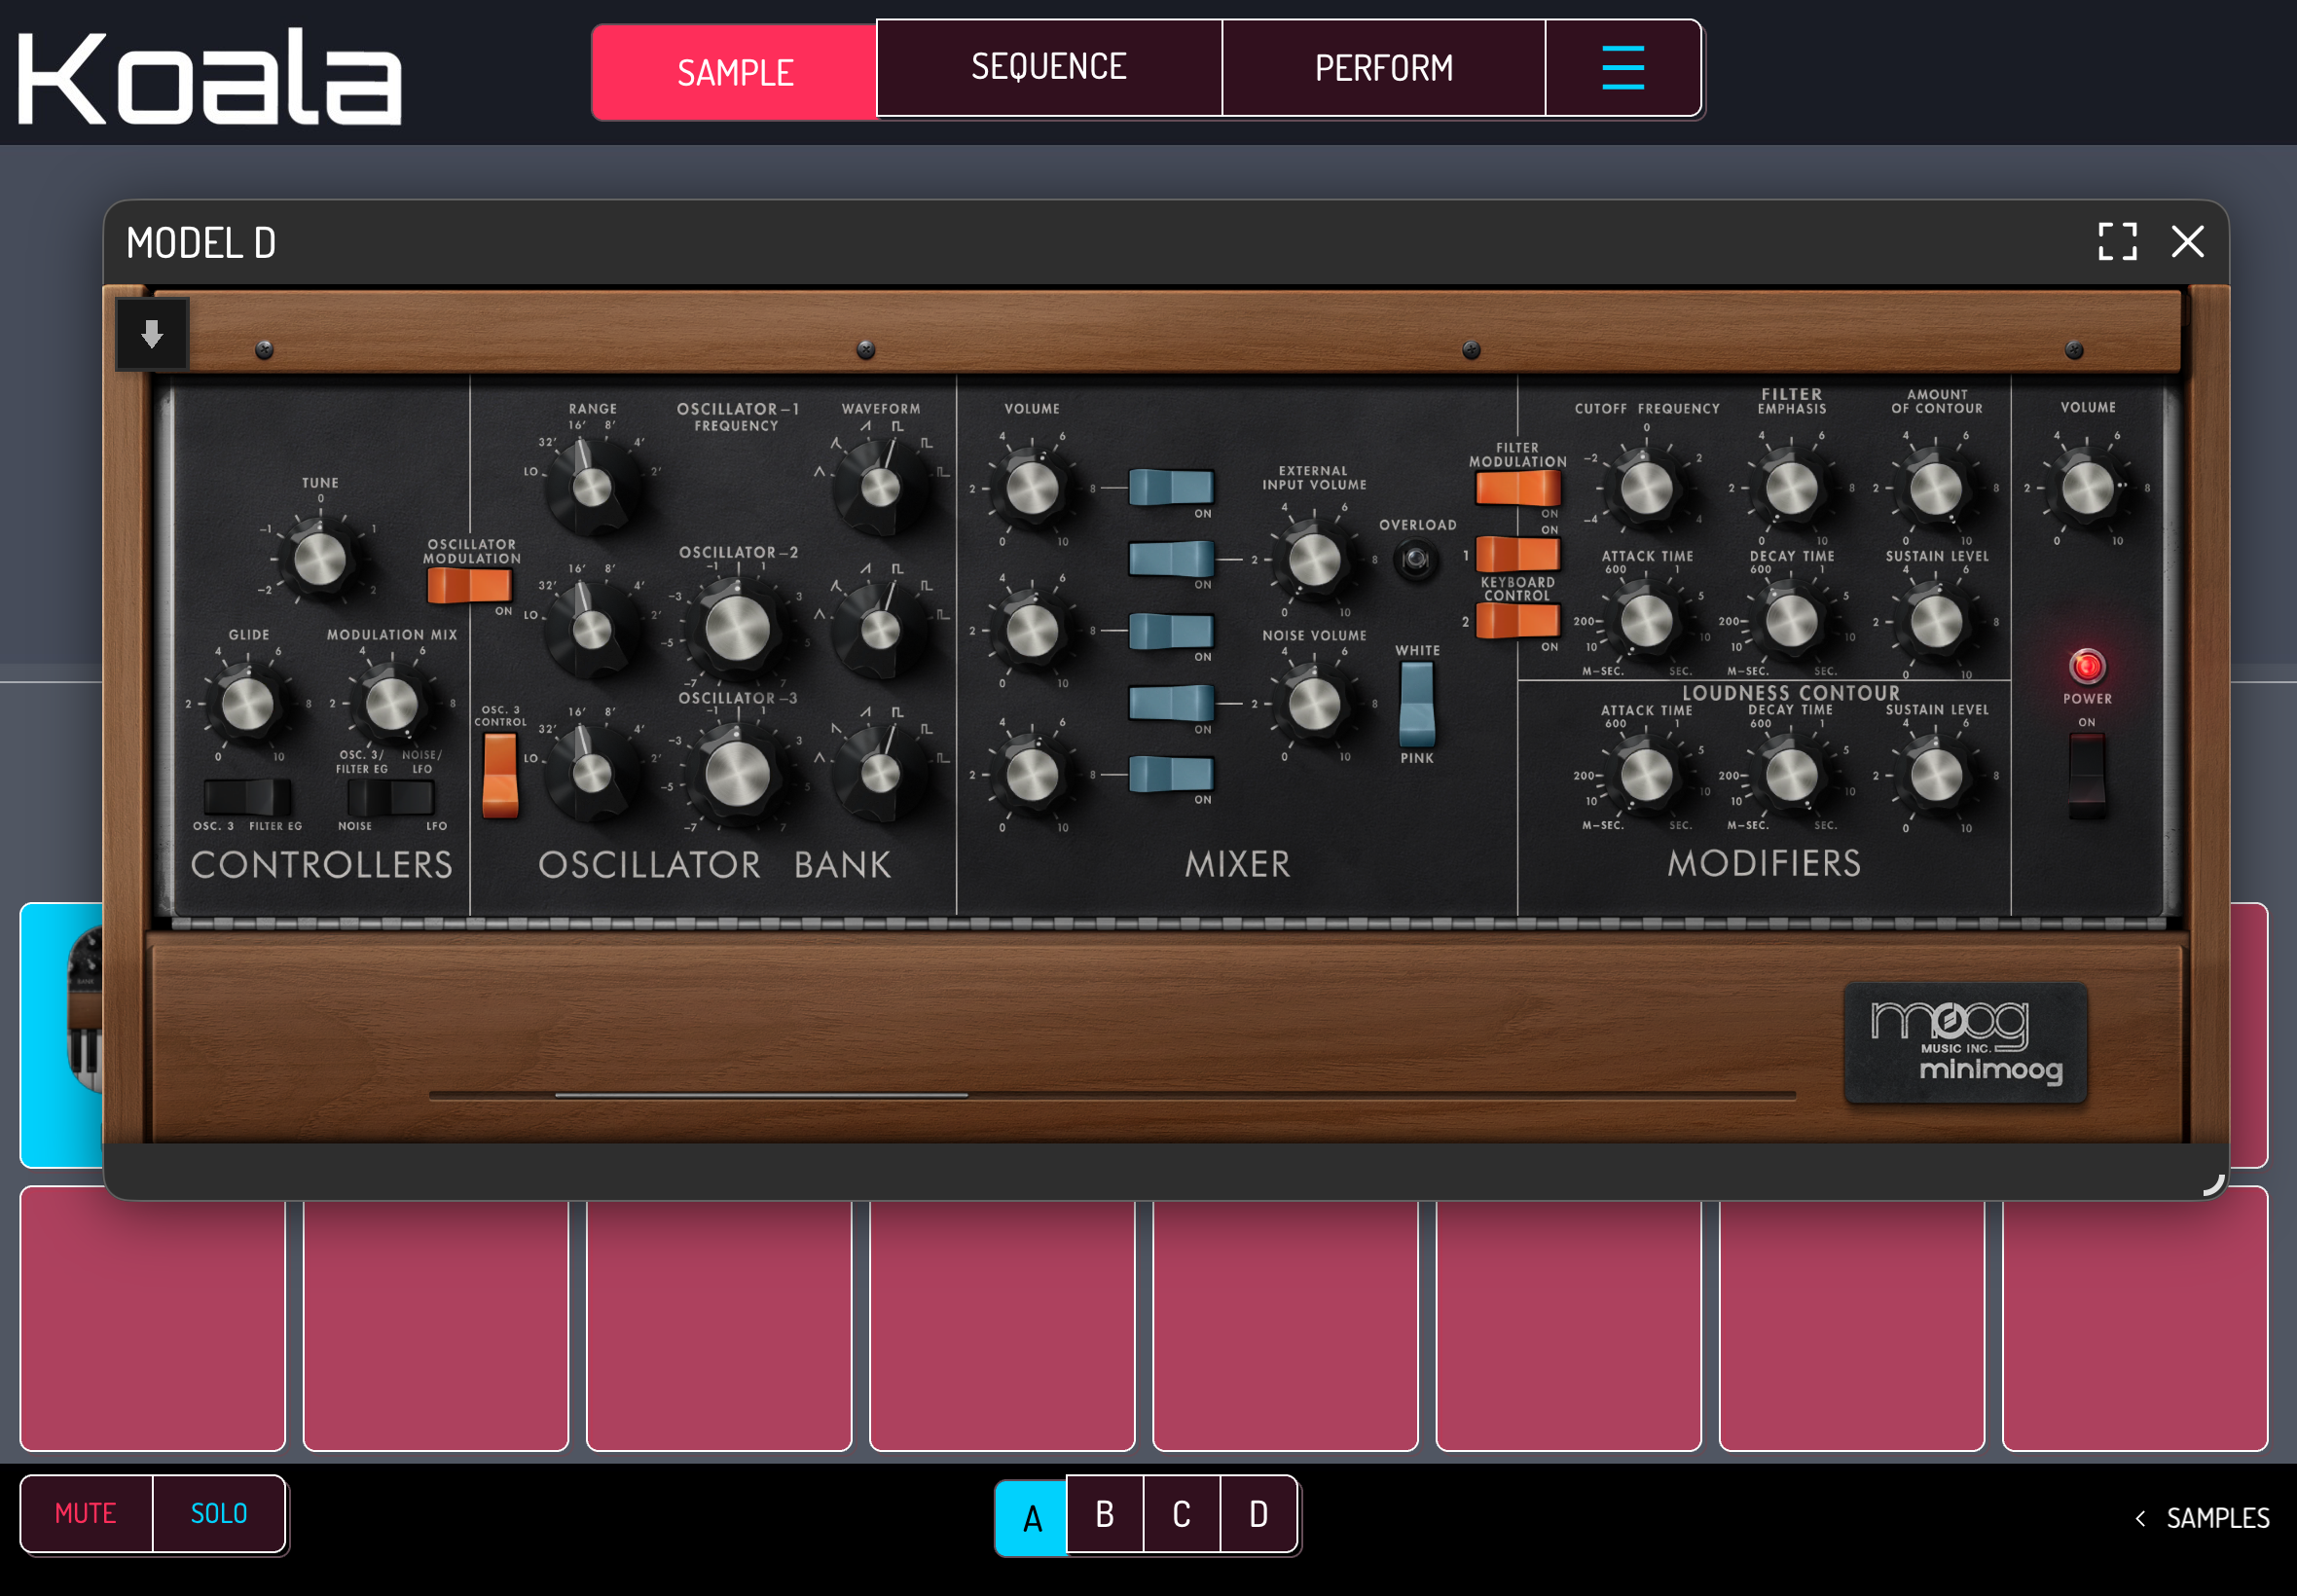The width and height of the screenshot is (2297, 1596).
Task: Click the Overload lamp
Action: coord(1416,559)
